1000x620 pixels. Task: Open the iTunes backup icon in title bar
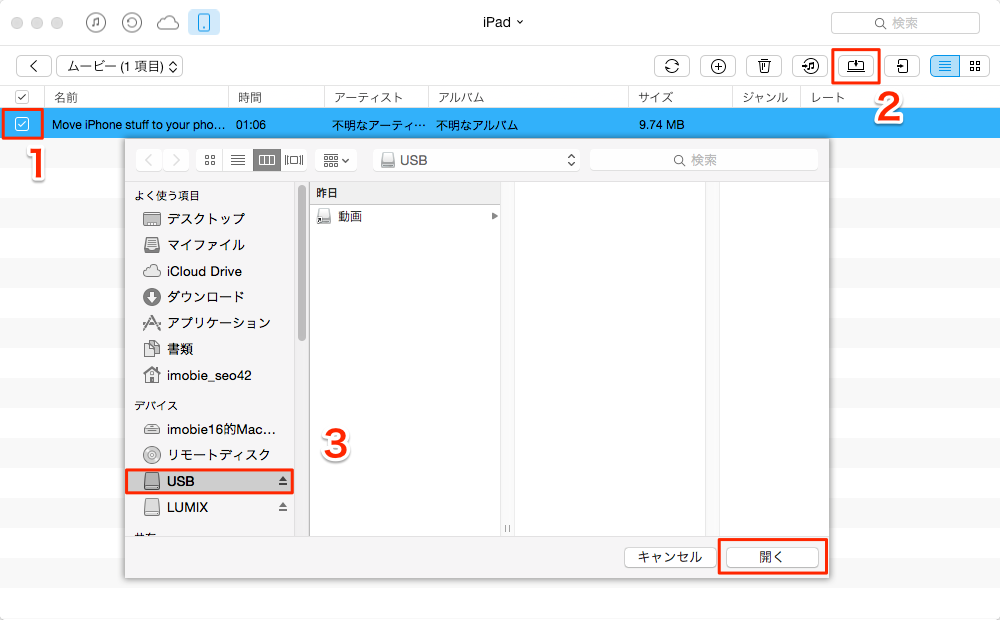pyautogui.click(x=131, y=23)
